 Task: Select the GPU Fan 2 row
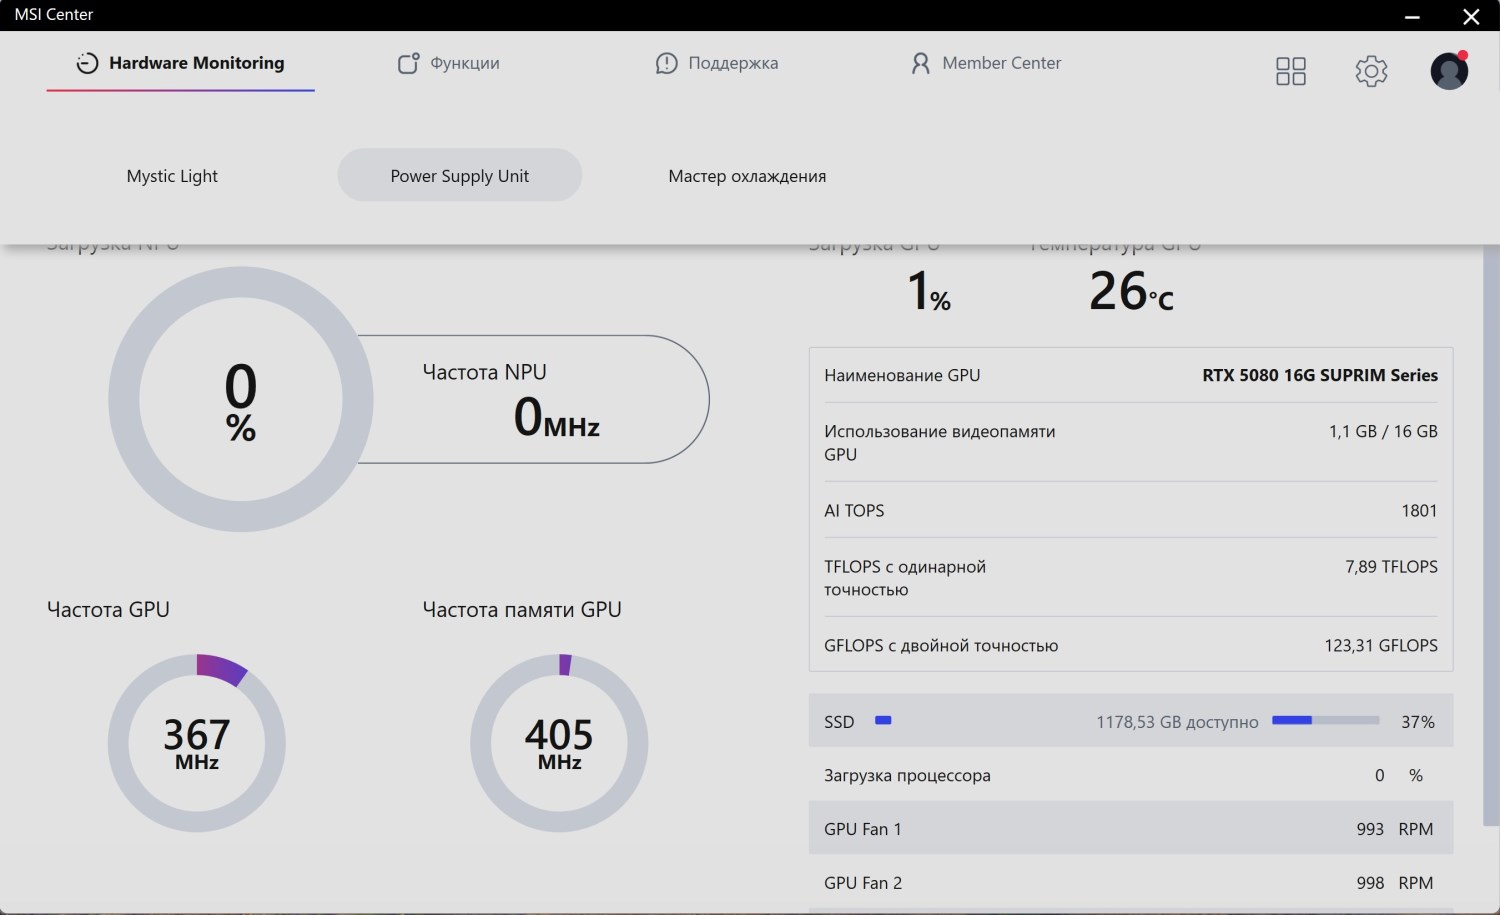click(1130, 883)
